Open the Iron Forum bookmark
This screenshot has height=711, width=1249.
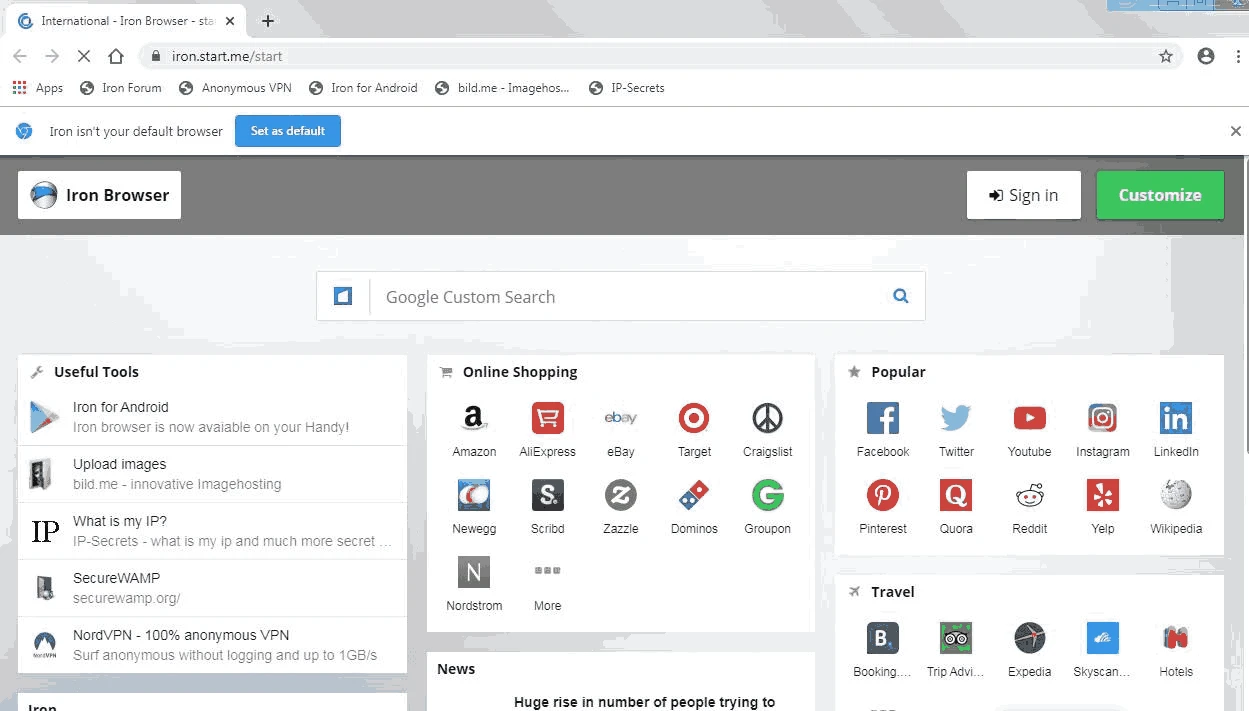121,88
